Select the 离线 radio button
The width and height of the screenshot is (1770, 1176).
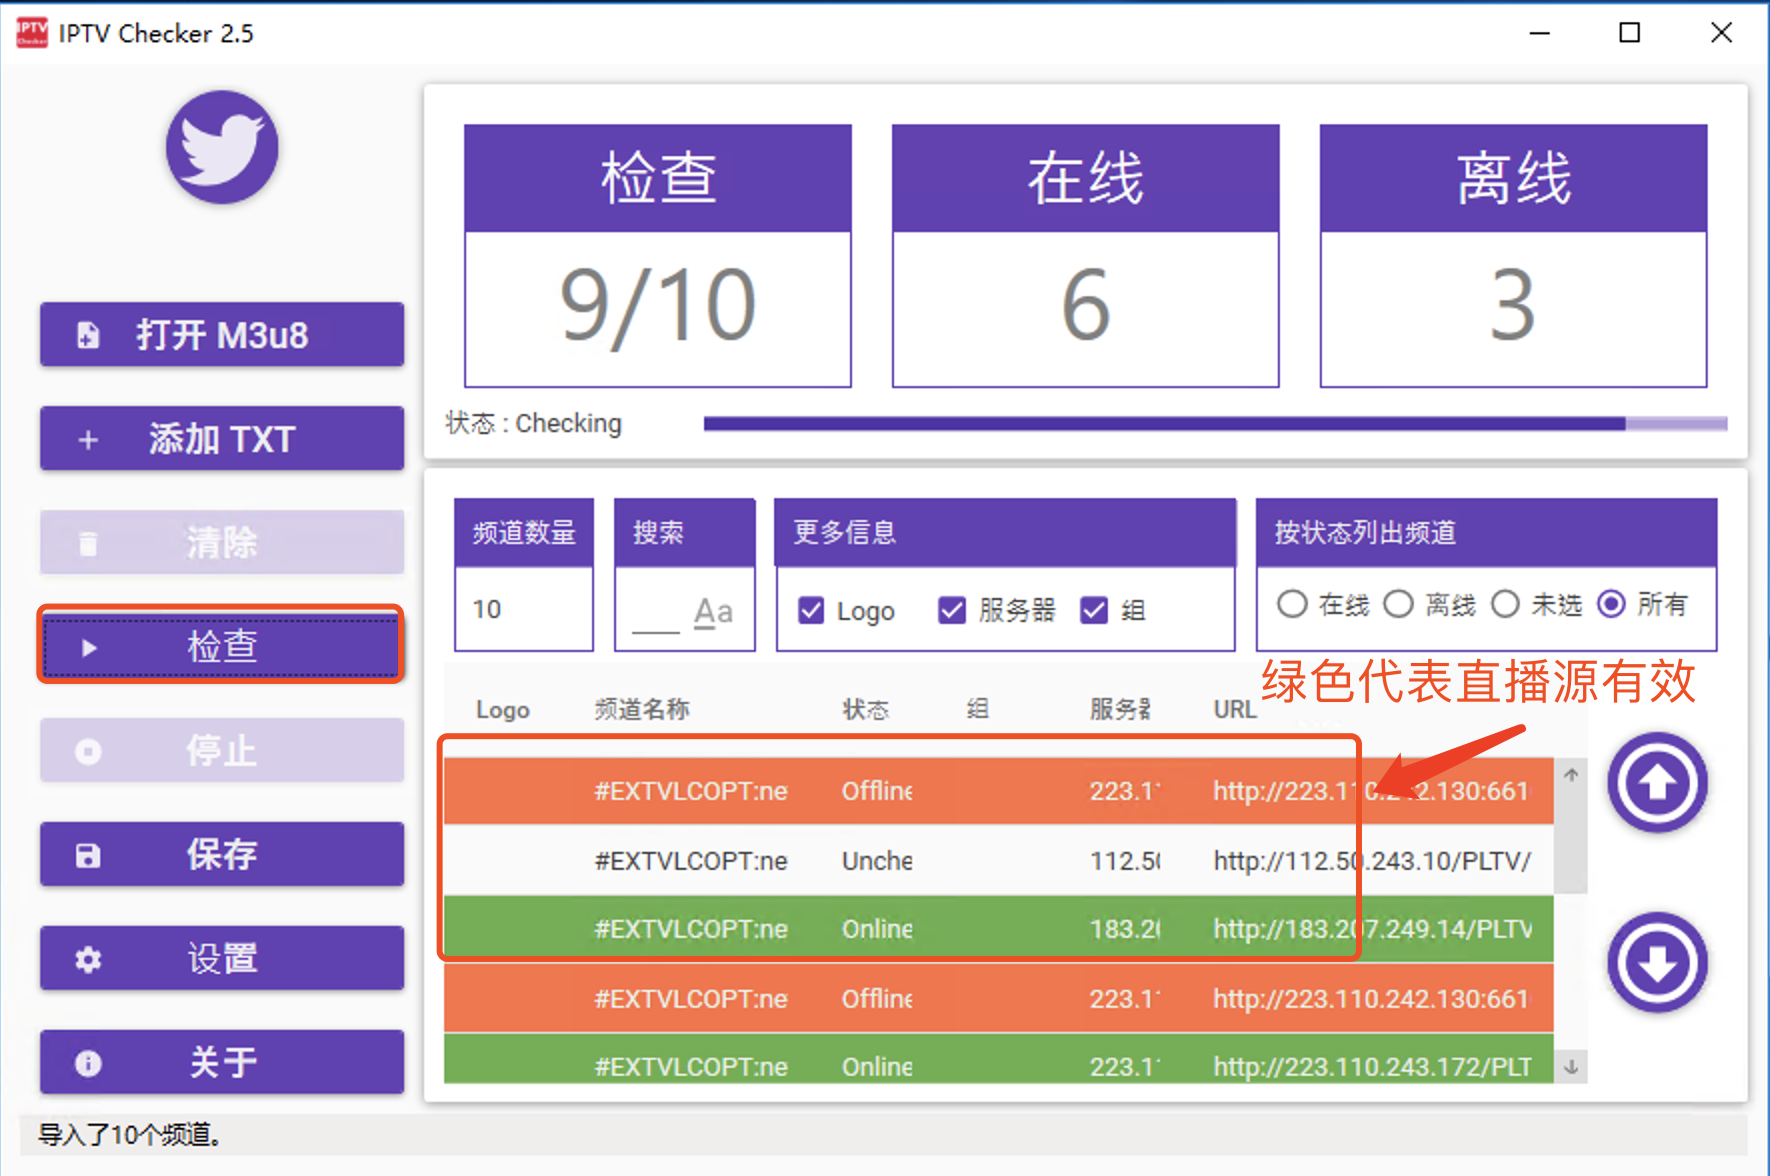coord(1398,604)
